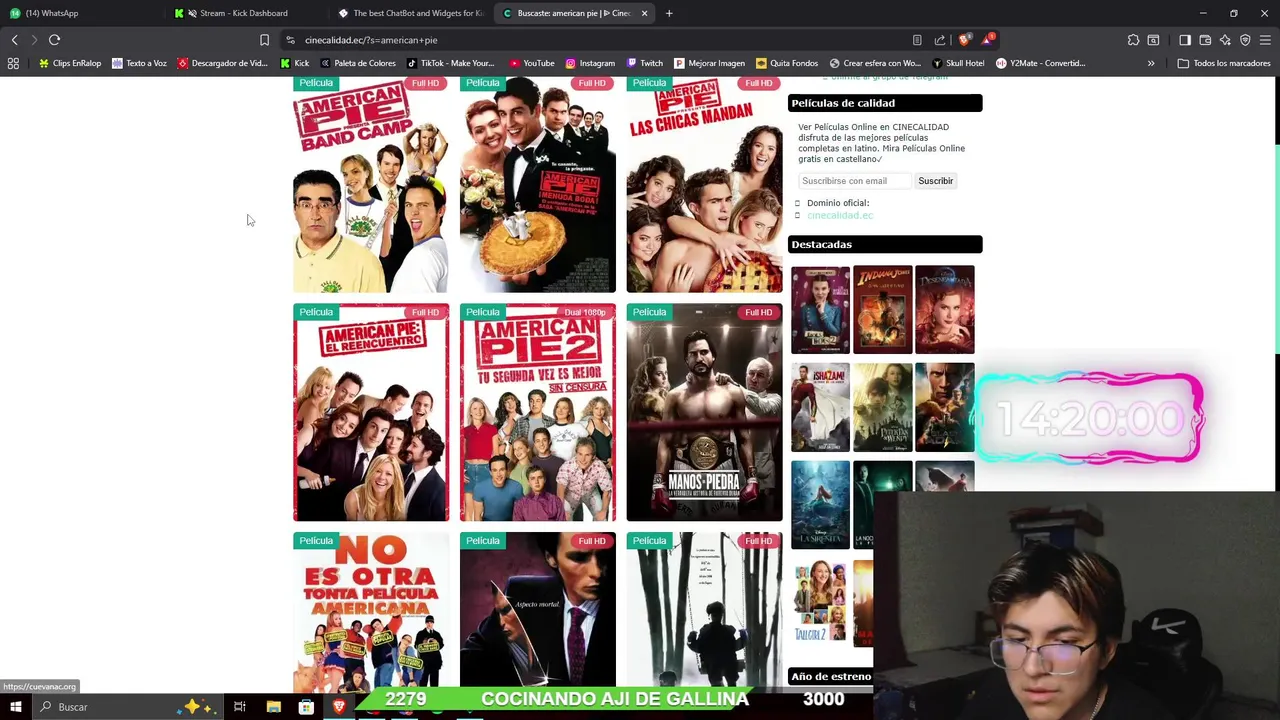Show hidden bookmarks with double chevron

(x=1151, y=63)
